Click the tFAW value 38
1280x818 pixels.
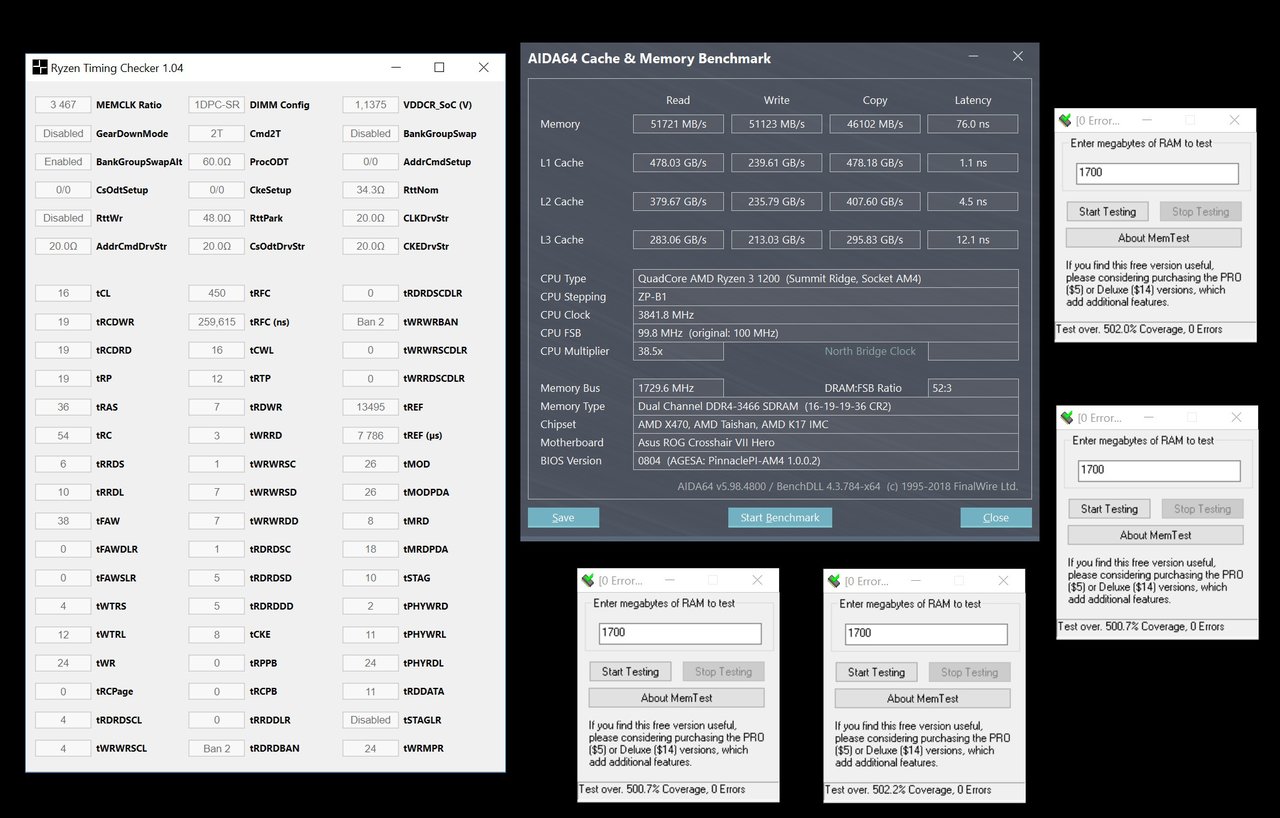tap(63, 521)
